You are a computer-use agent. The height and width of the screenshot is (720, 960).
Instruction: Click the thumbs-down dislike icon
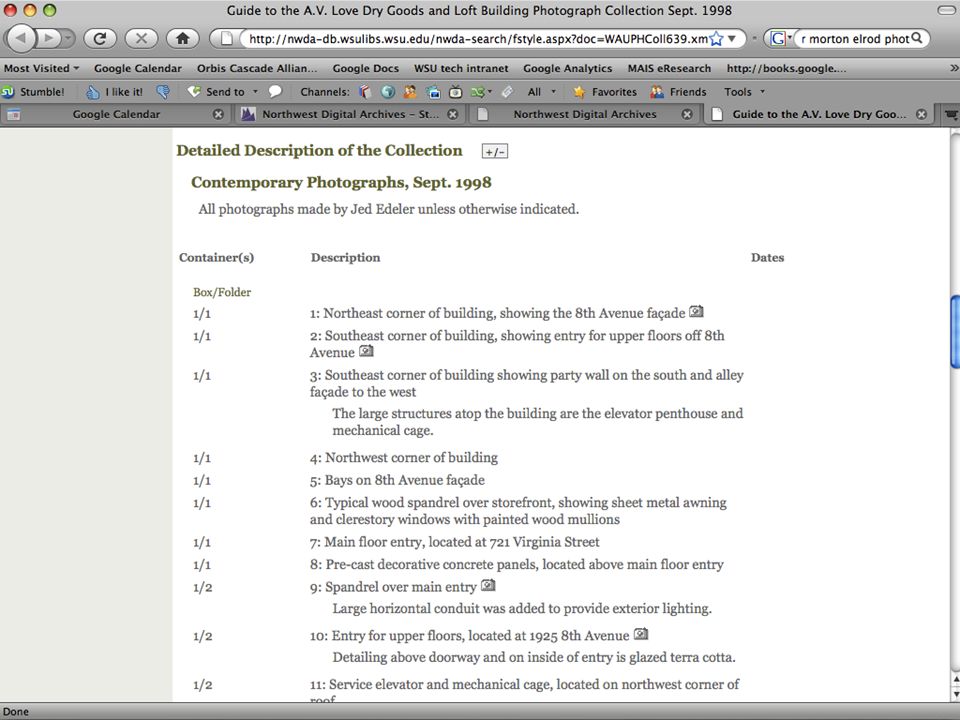tap(163, 92)
